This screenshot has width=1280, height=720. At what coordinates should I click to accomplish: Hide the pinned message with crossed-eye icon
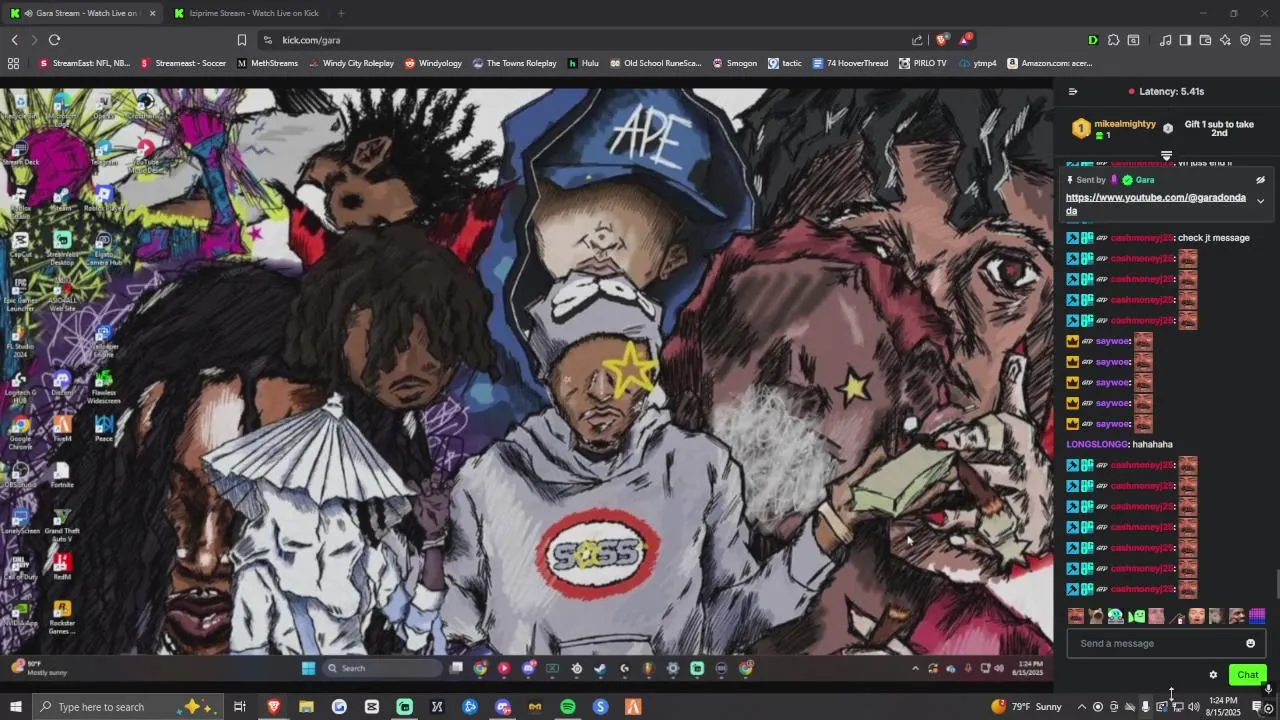tap(1260, 180)
